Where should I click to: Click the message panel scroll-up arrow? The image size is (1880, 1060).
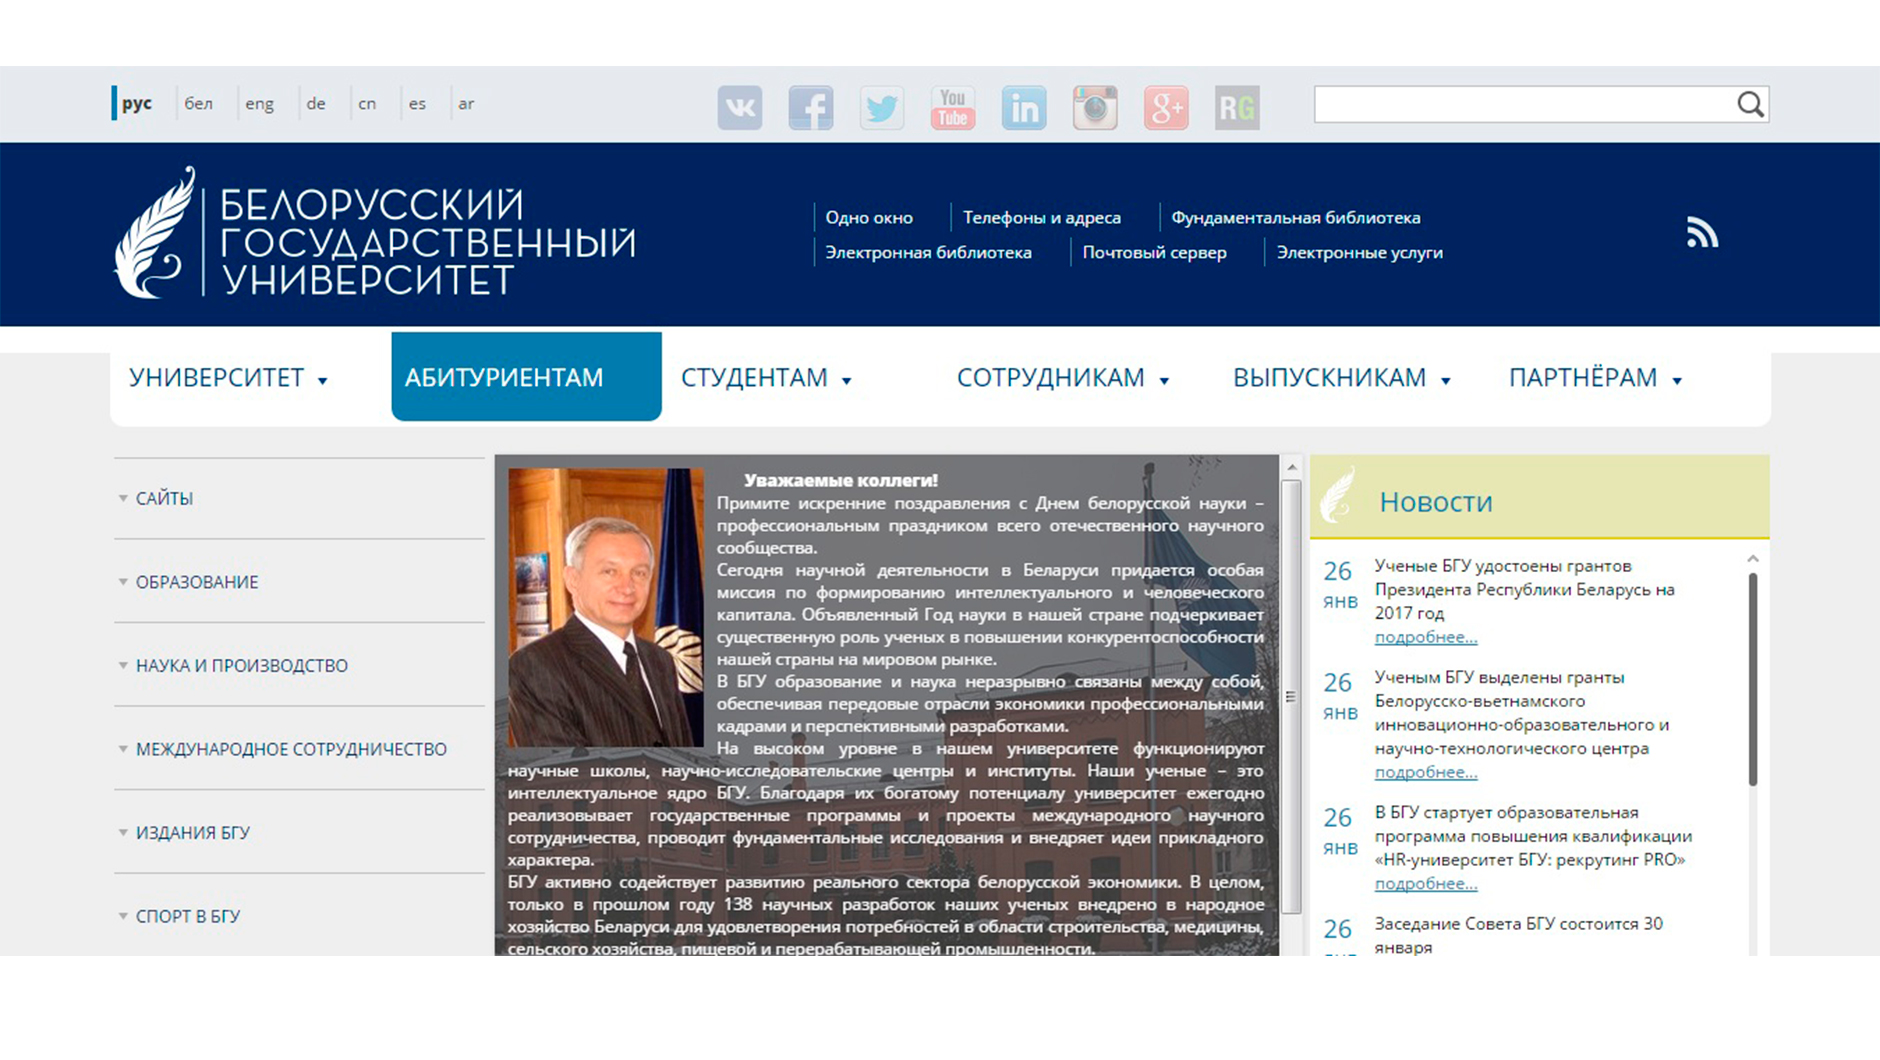[1292, 467]
